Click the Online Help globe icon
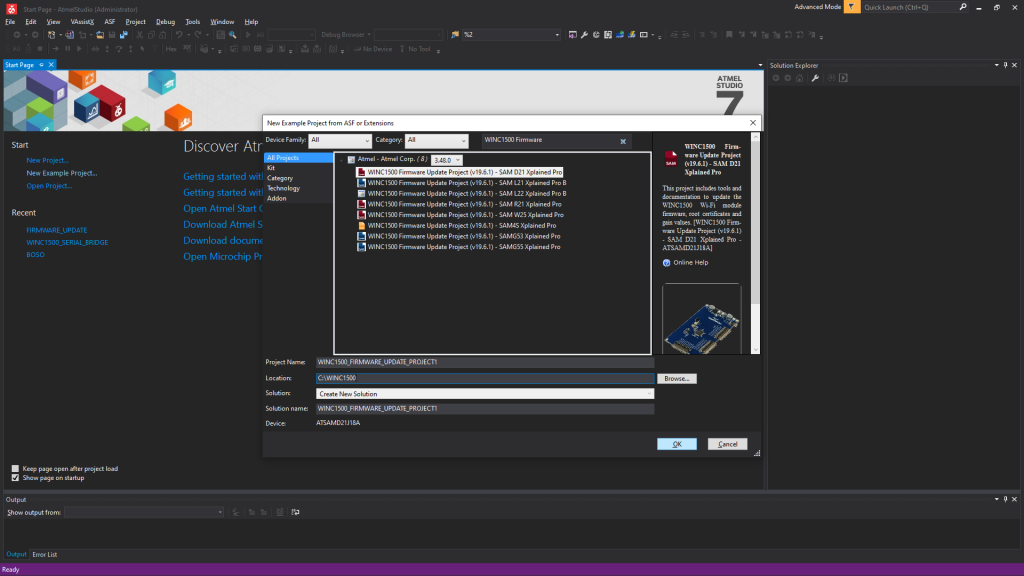Screen dimensions: 1024x576 click(666, 263)
